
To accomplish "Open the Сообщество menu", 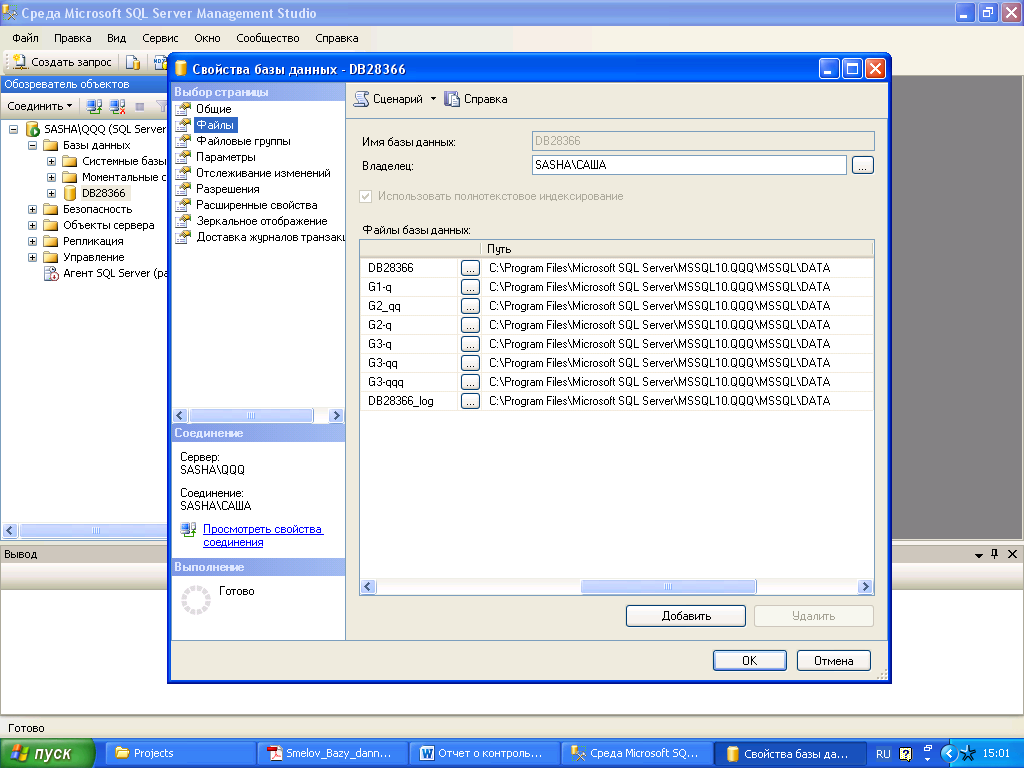I will 268,38.
